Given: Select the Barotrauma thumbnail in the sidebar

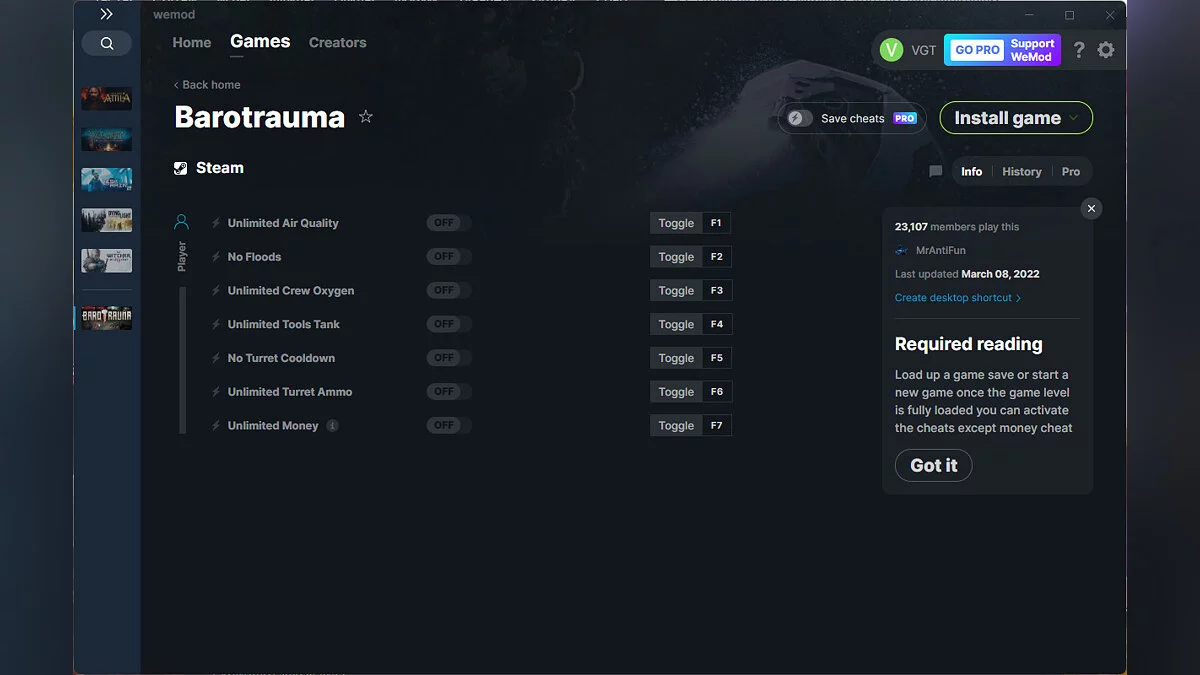Looking at the screenshot, I should pyautogui.click(x=105, y=317).
